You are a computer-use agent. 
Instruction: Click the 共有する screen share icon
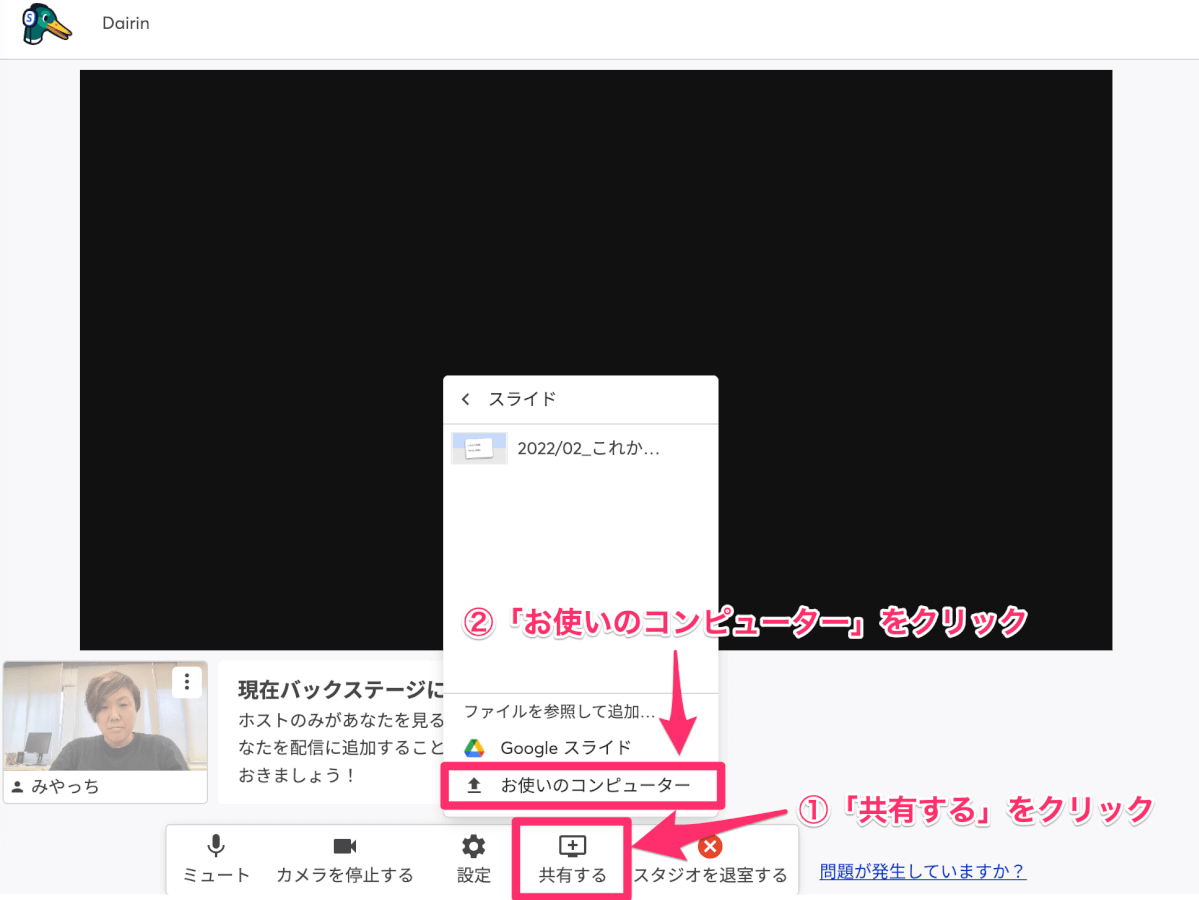[x=572, y=847]
